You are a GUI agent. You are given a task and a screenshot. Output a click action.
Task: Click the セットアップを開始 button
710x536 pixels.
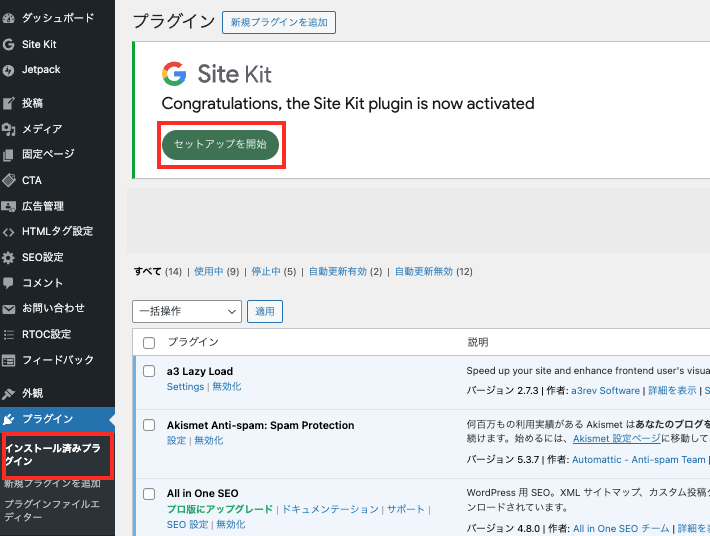(x=221, y=145)
